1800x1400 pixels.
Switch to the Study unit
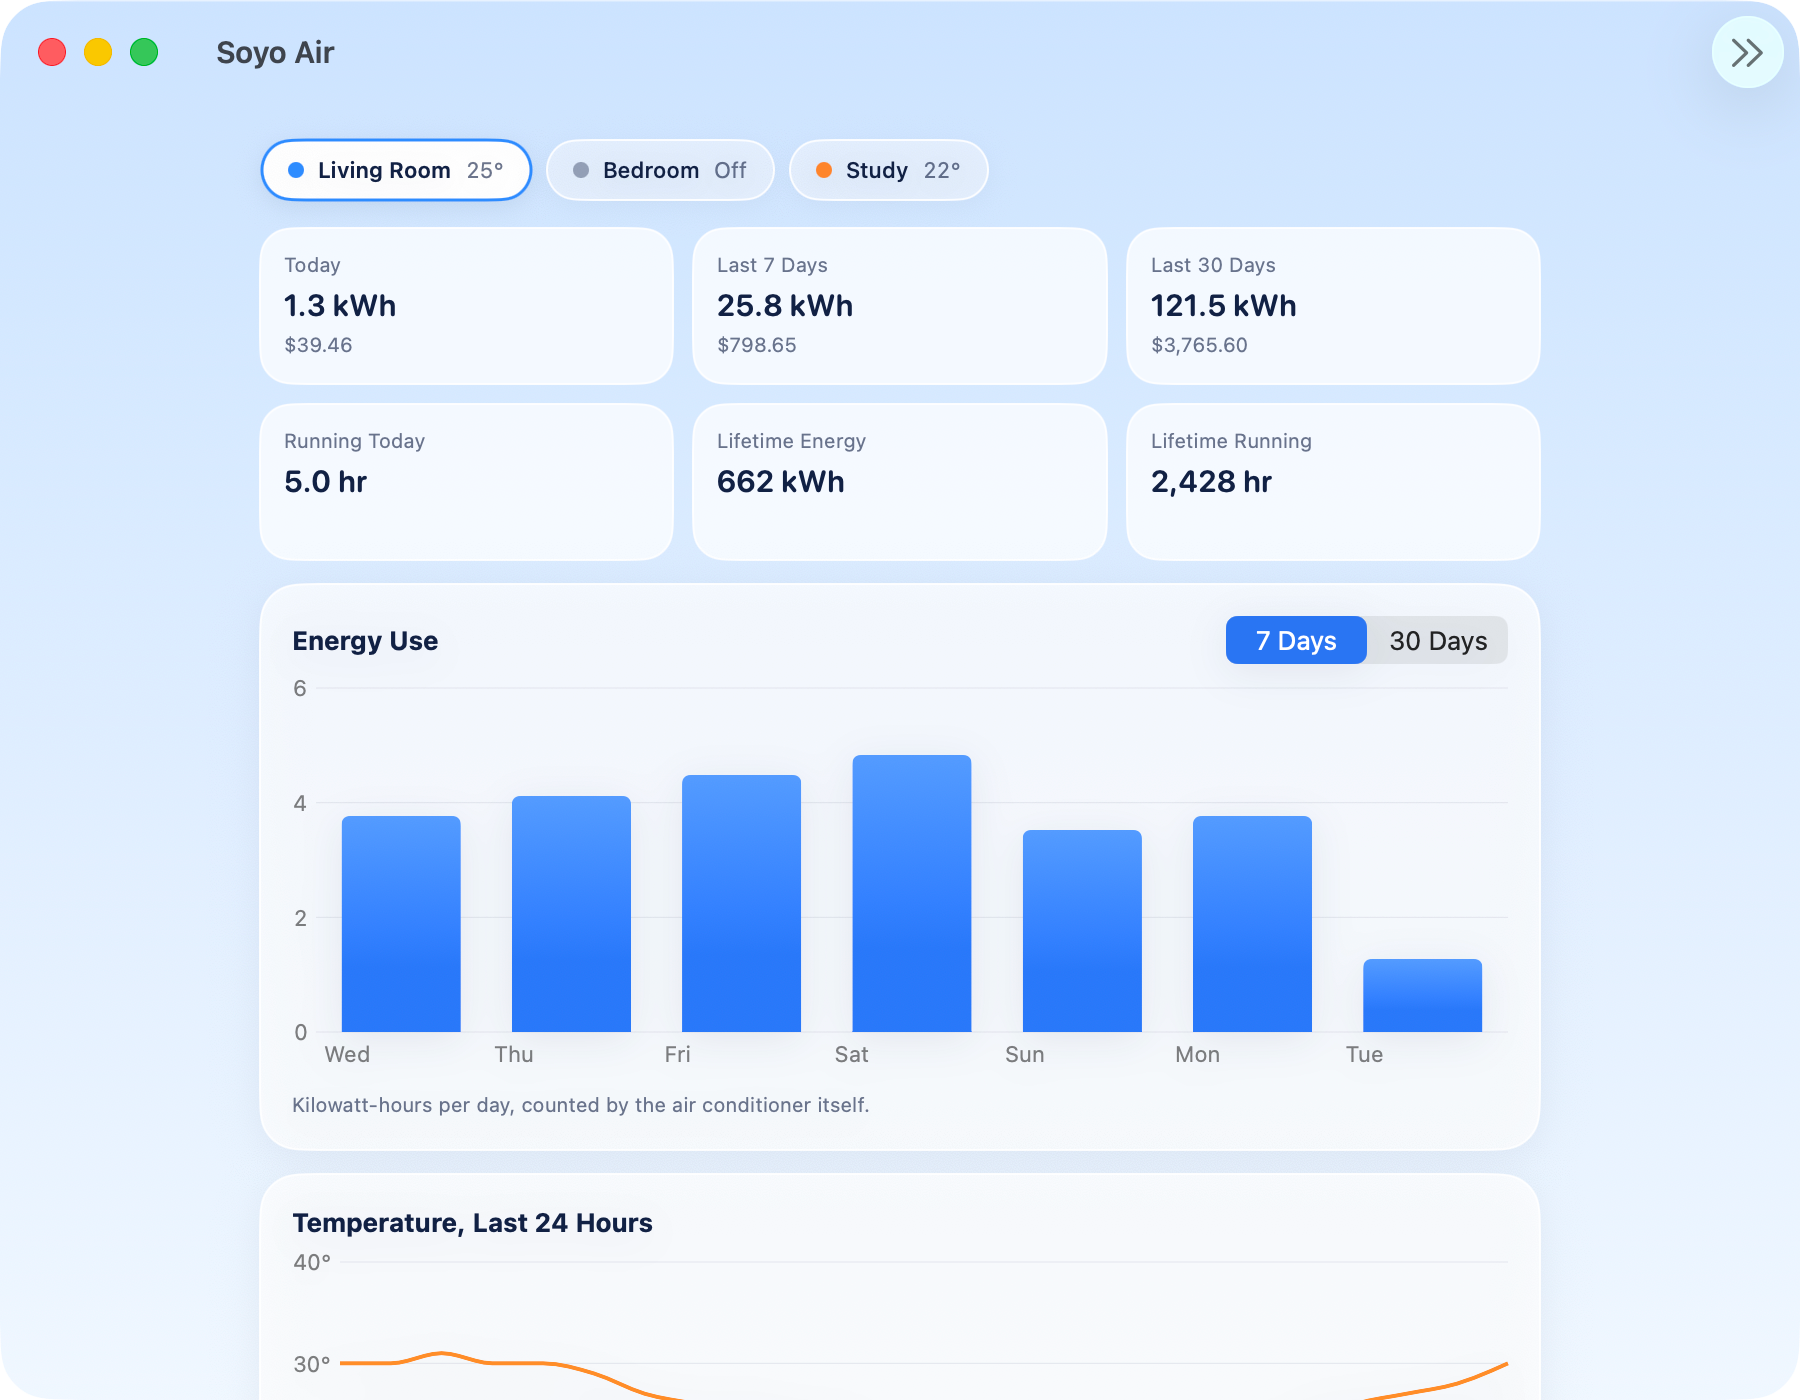(888, 170)
